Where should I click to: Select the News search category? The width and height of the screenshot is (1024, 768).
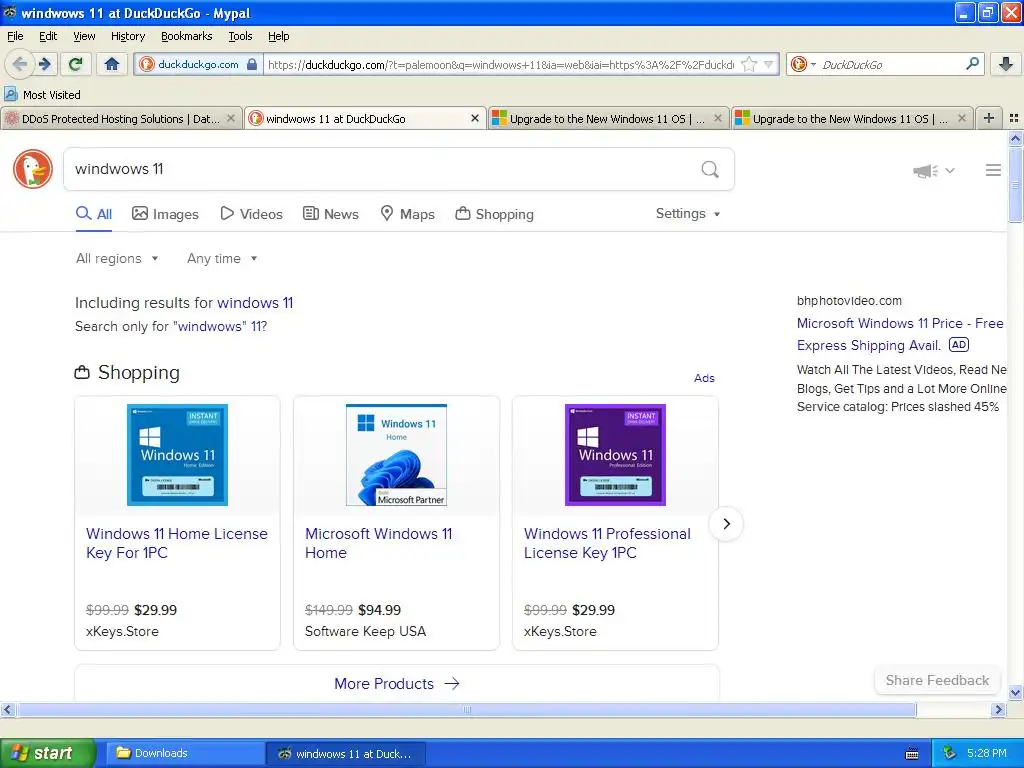click(x=331, y=214)
